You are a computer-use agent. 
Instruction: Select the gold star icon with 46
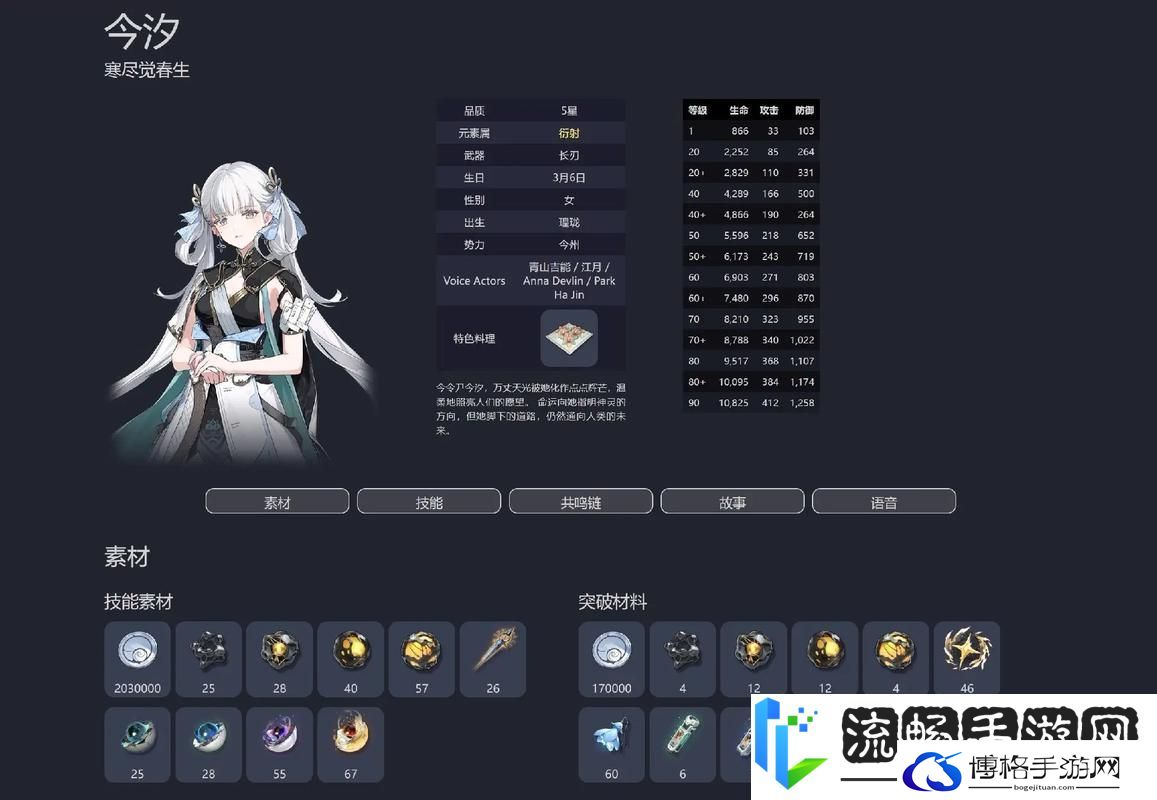coord(967,659)
